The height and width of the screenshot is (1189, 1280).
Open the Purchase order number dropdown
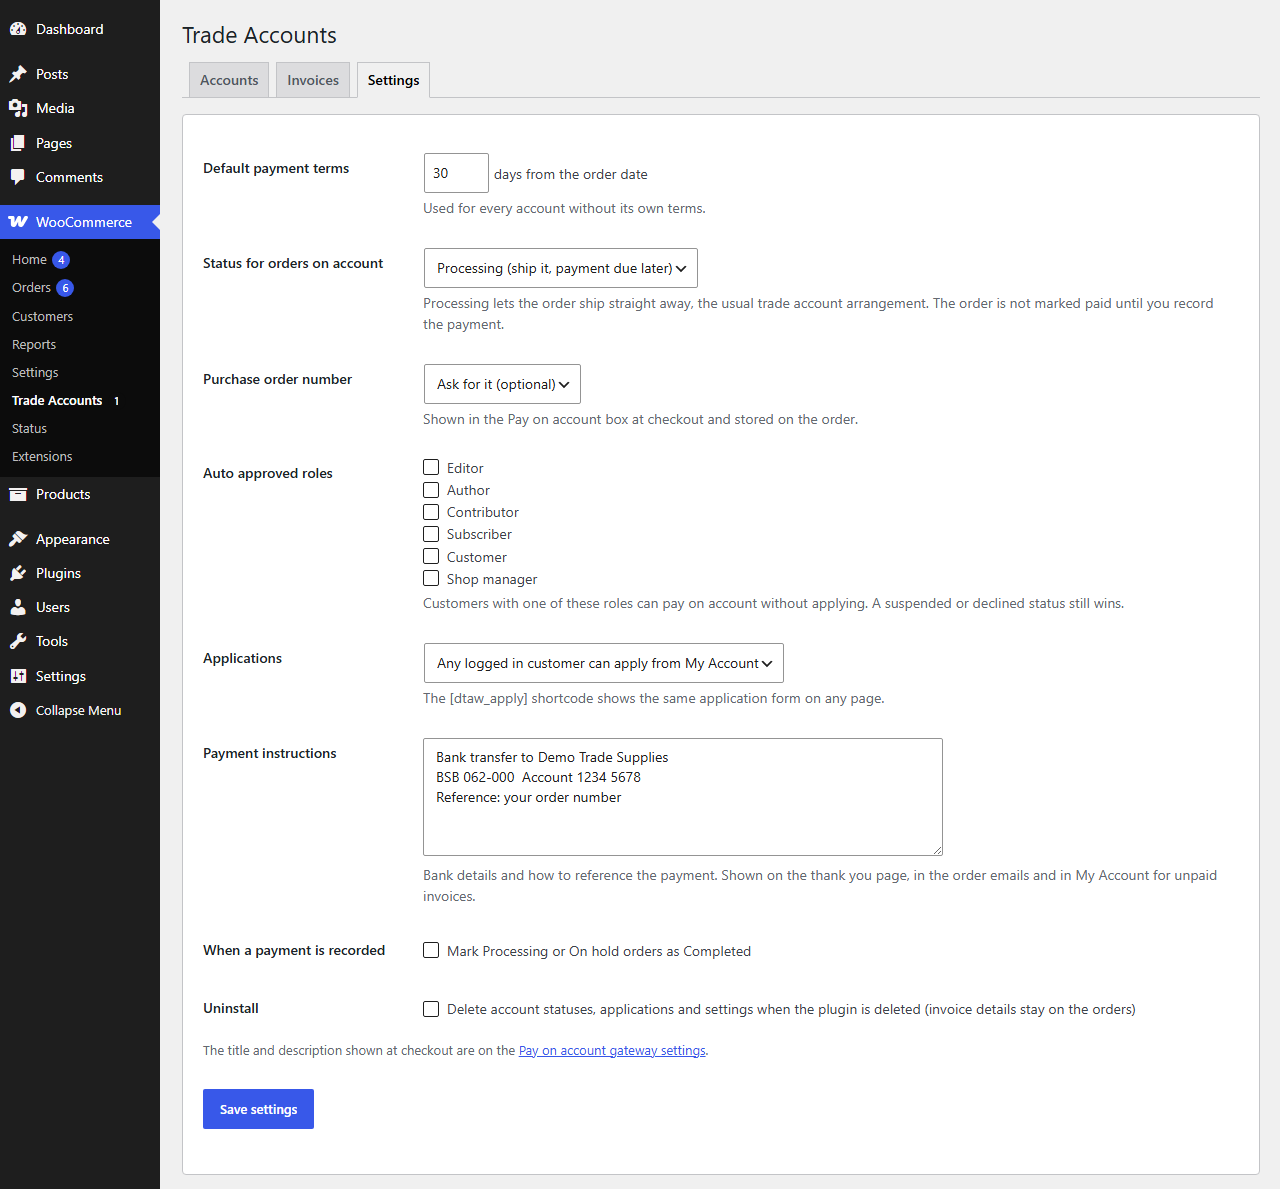502,384
